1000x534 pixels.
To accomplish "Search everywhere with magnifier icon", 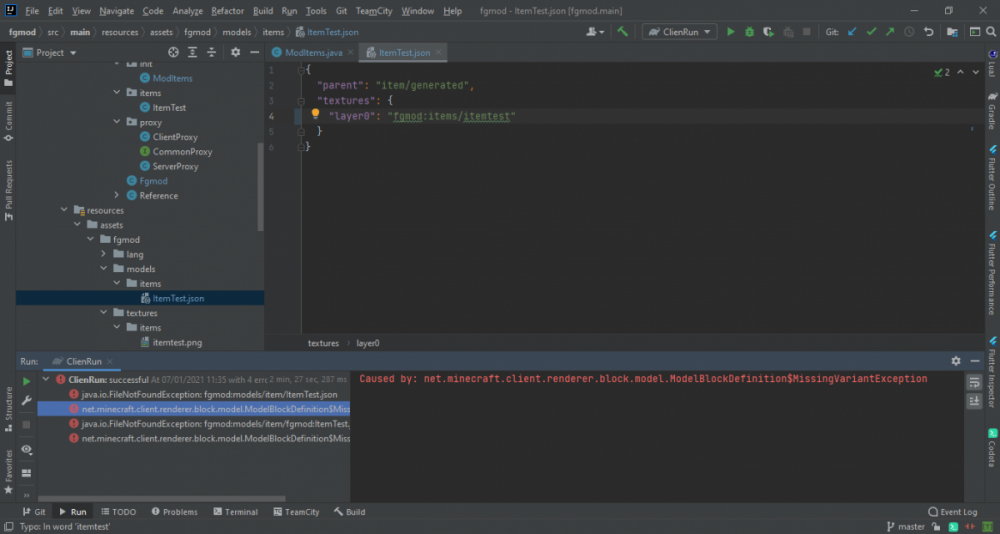I will tap(992, 31).
